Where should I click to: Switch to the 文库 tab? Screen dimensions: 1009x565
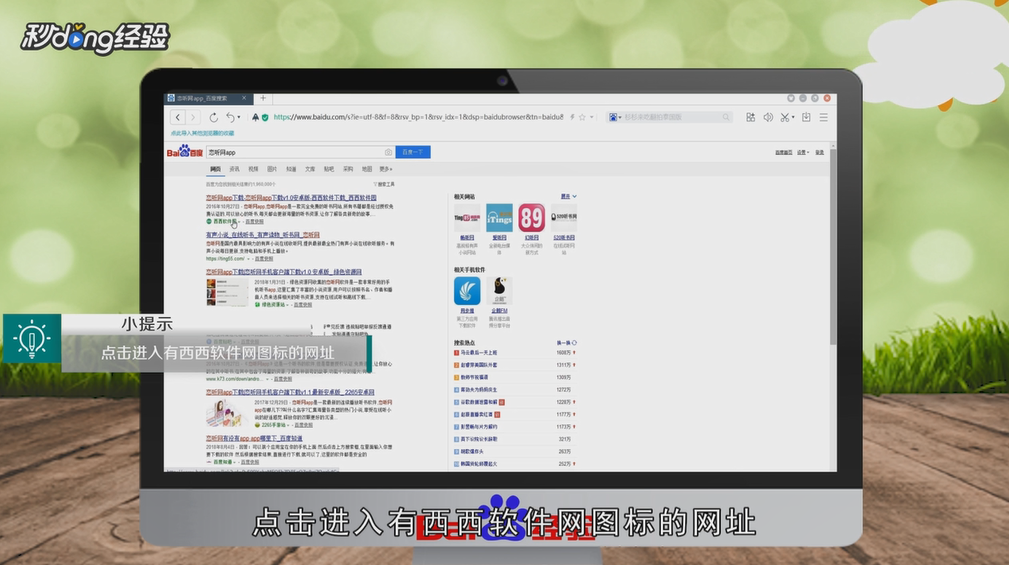[310, 169]
